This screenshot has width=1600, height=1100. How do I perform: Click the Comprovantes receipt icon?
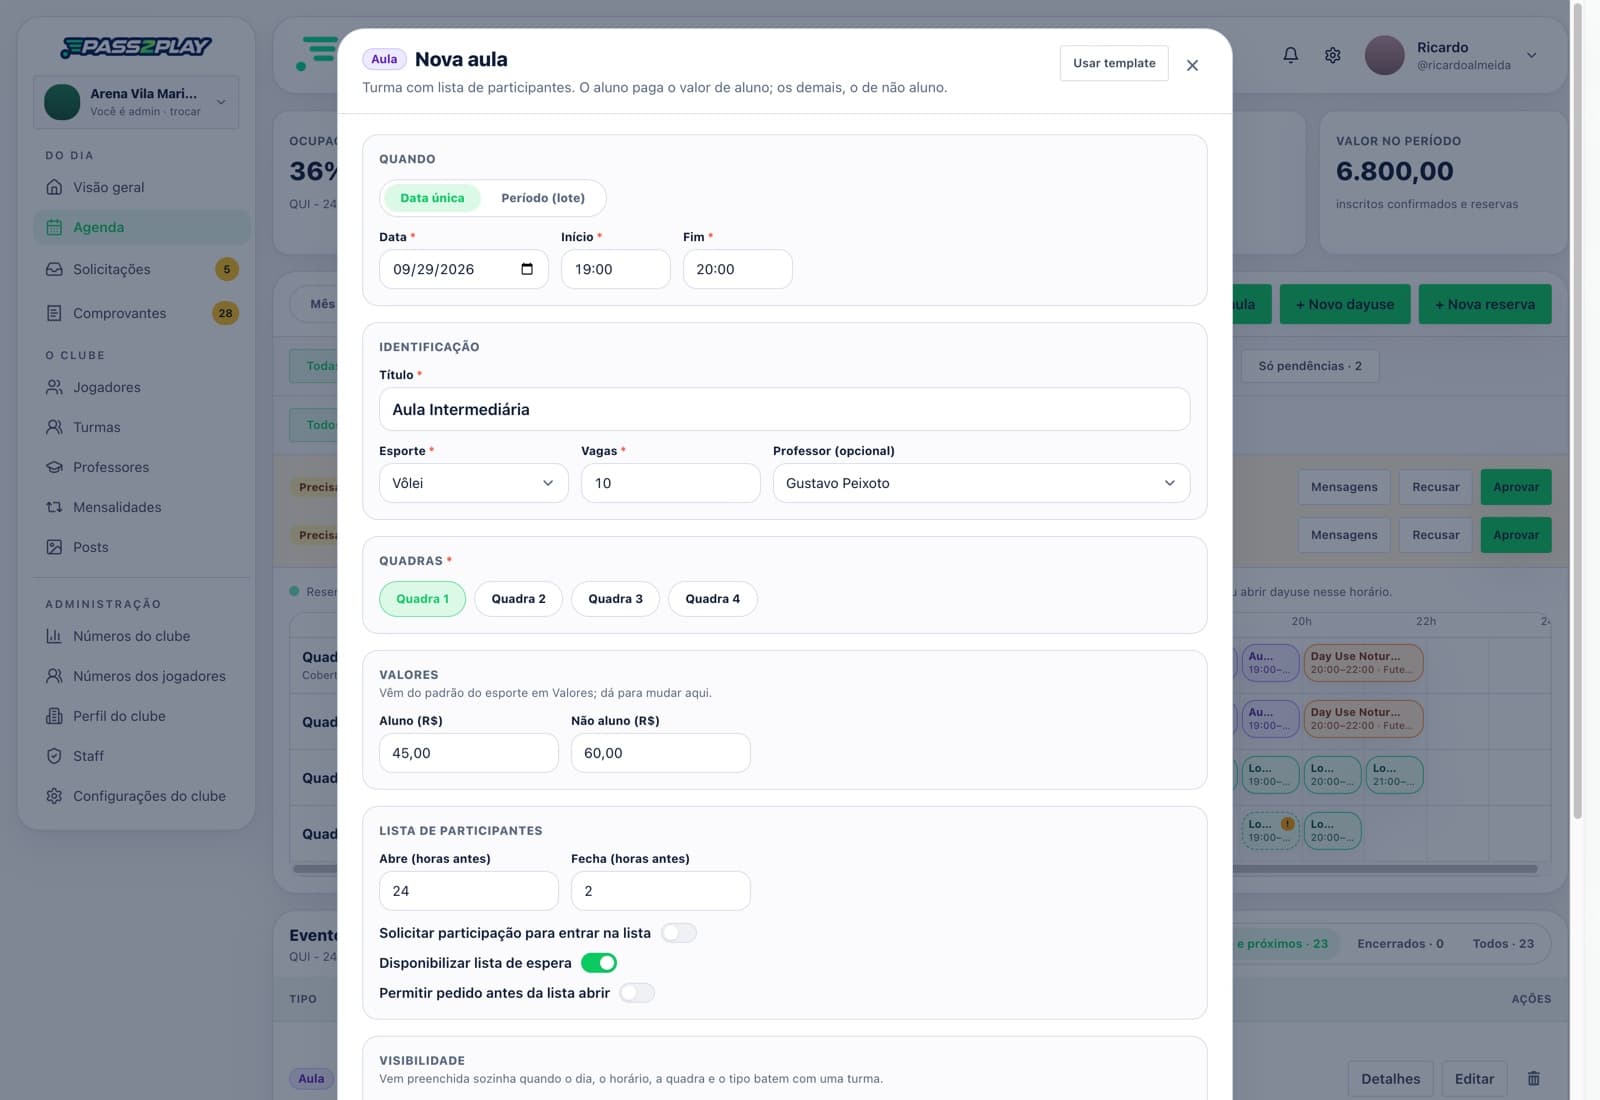pyautogui.click(x=54, y=313)
